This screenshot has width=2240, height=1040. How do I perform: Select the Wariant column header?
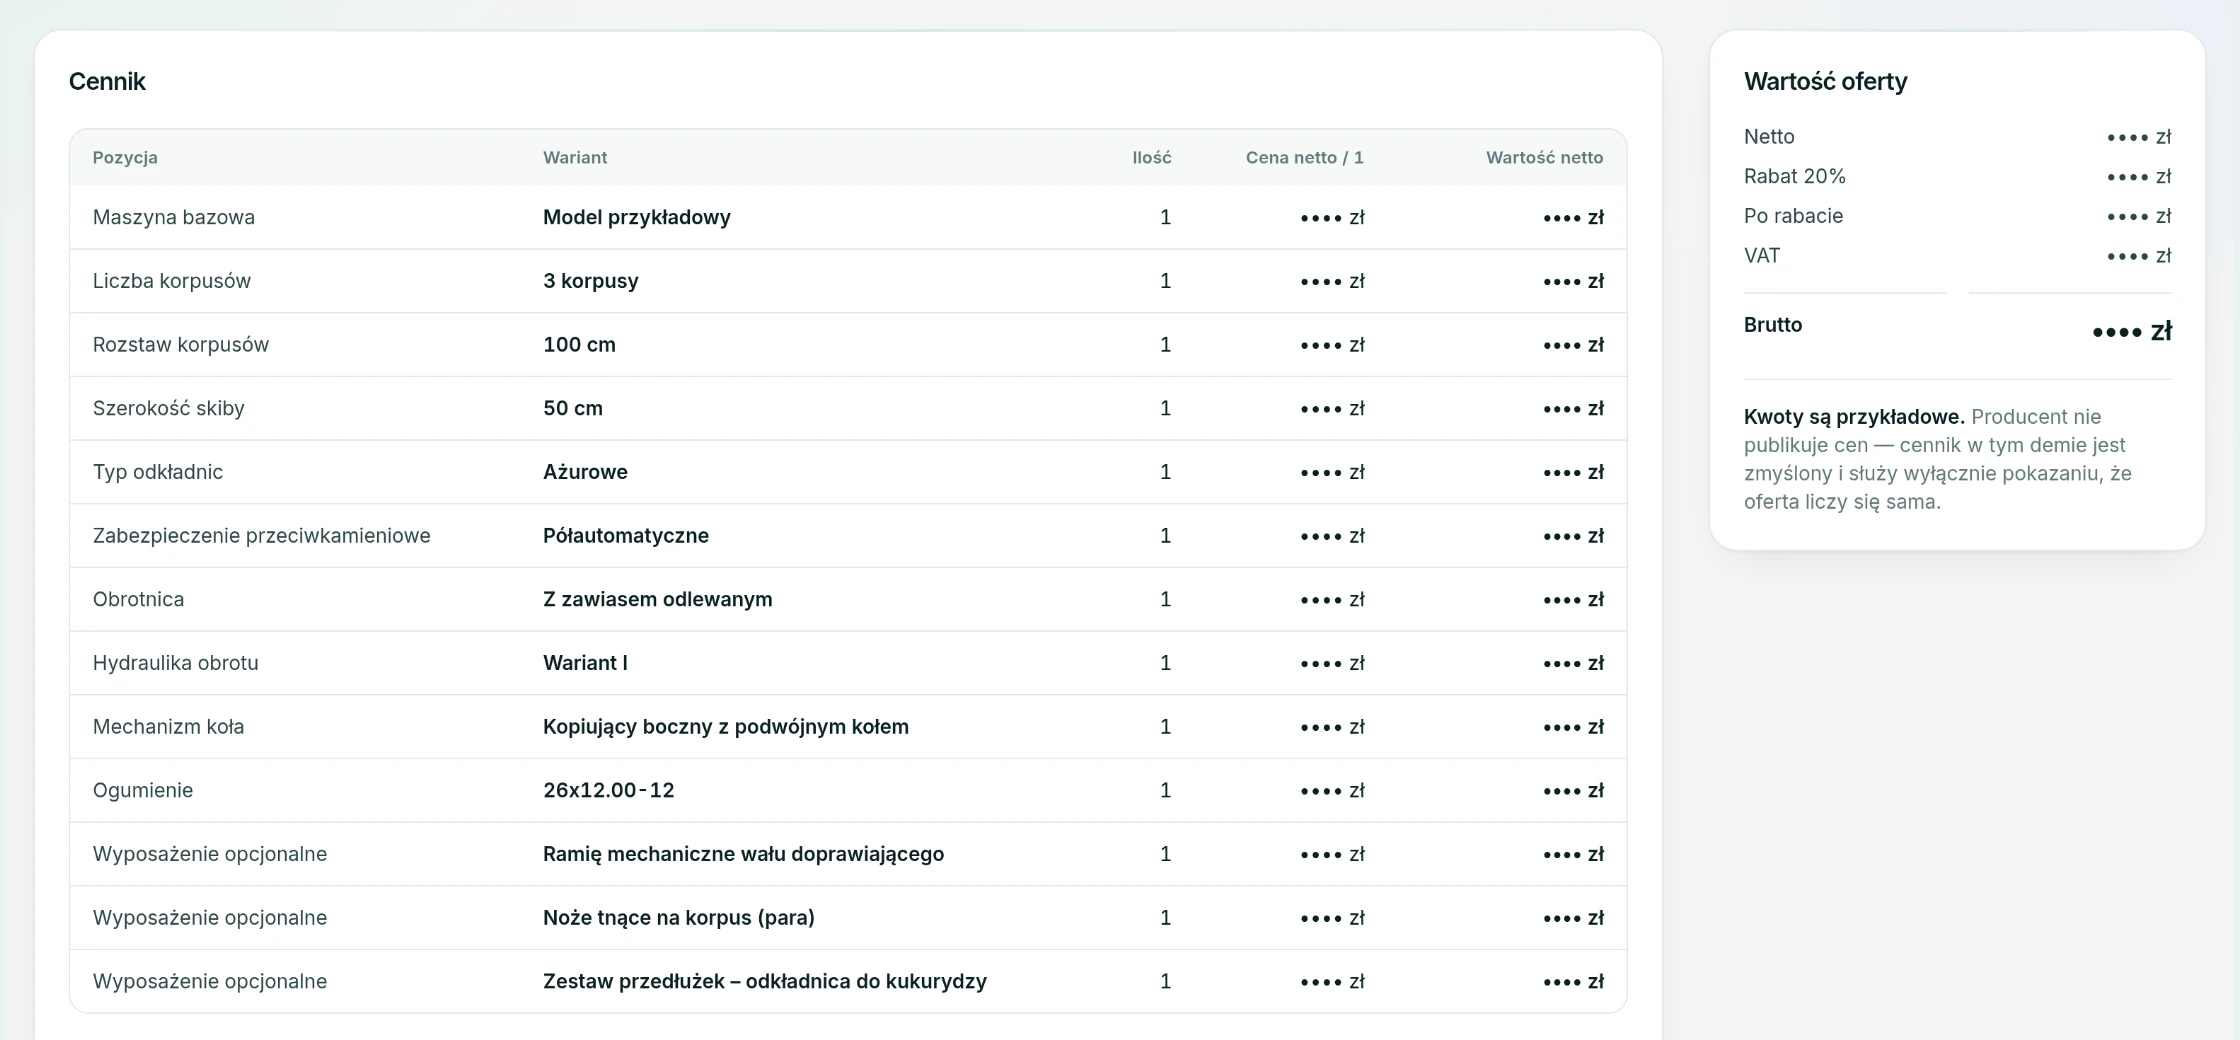(575, 157)
